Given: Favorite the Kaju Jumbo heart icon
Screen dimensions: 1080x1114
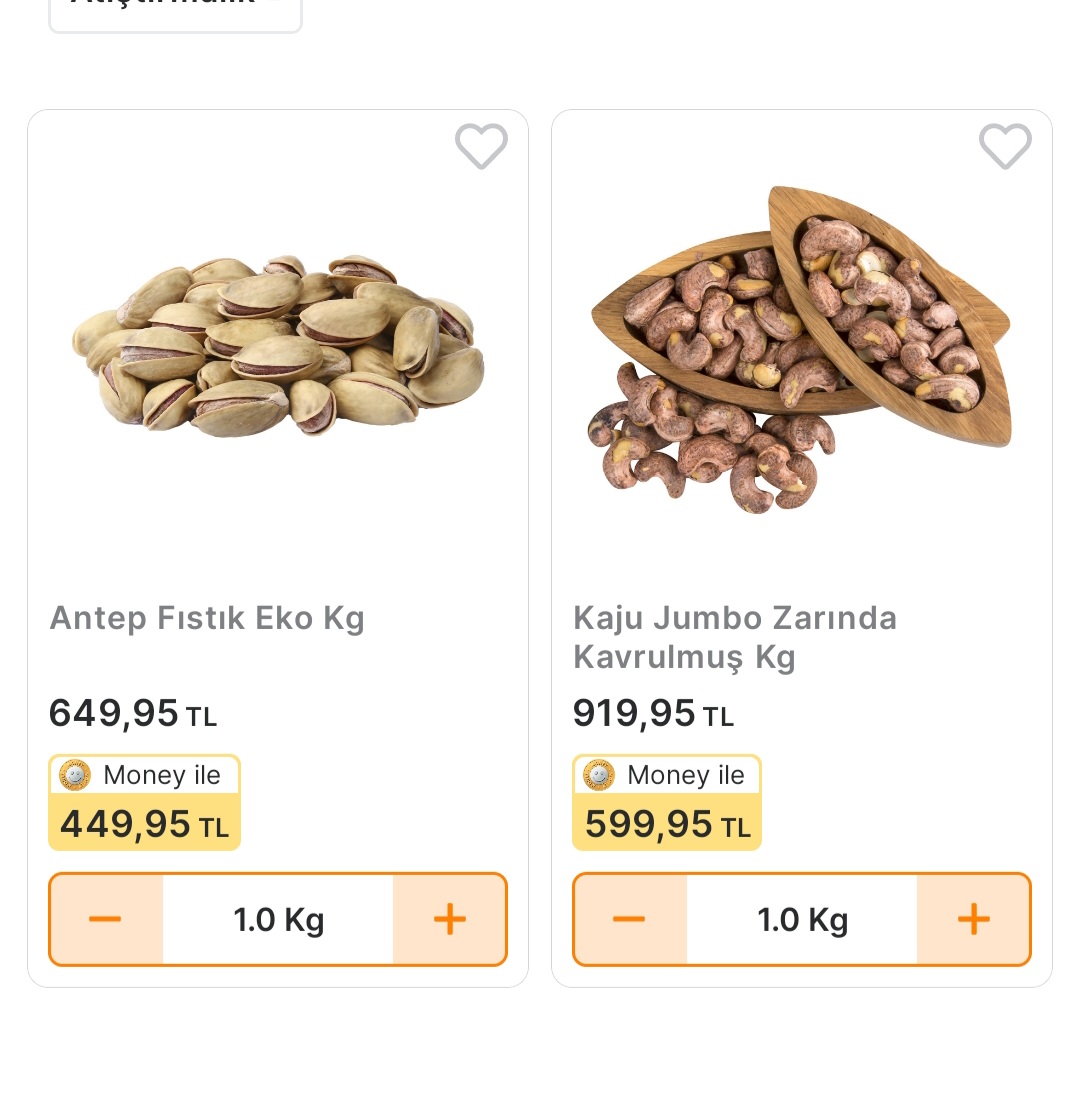Looking at the screenshot, I should (x=1005, y=147).
